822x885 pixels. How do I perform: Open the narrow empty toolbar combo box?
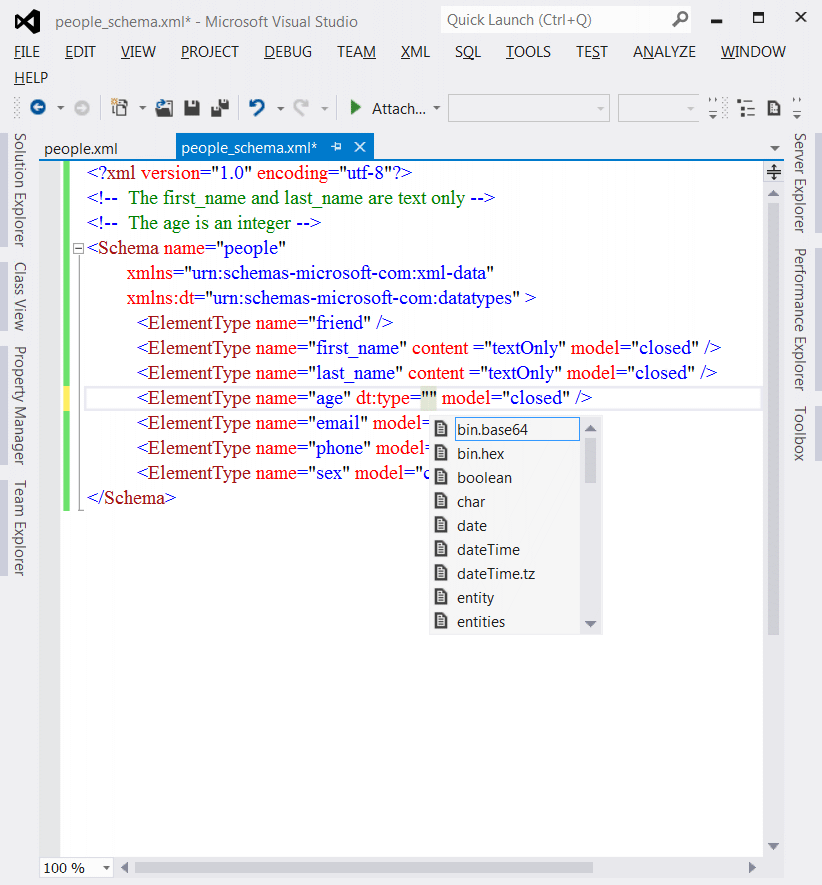tap(658, 108)
